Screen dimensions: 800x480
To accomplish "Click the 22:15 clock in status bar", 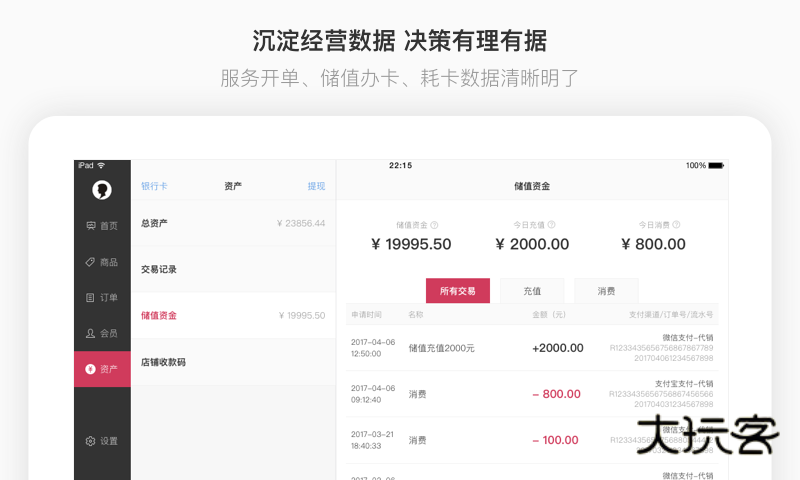I will (x=401, y=165).
